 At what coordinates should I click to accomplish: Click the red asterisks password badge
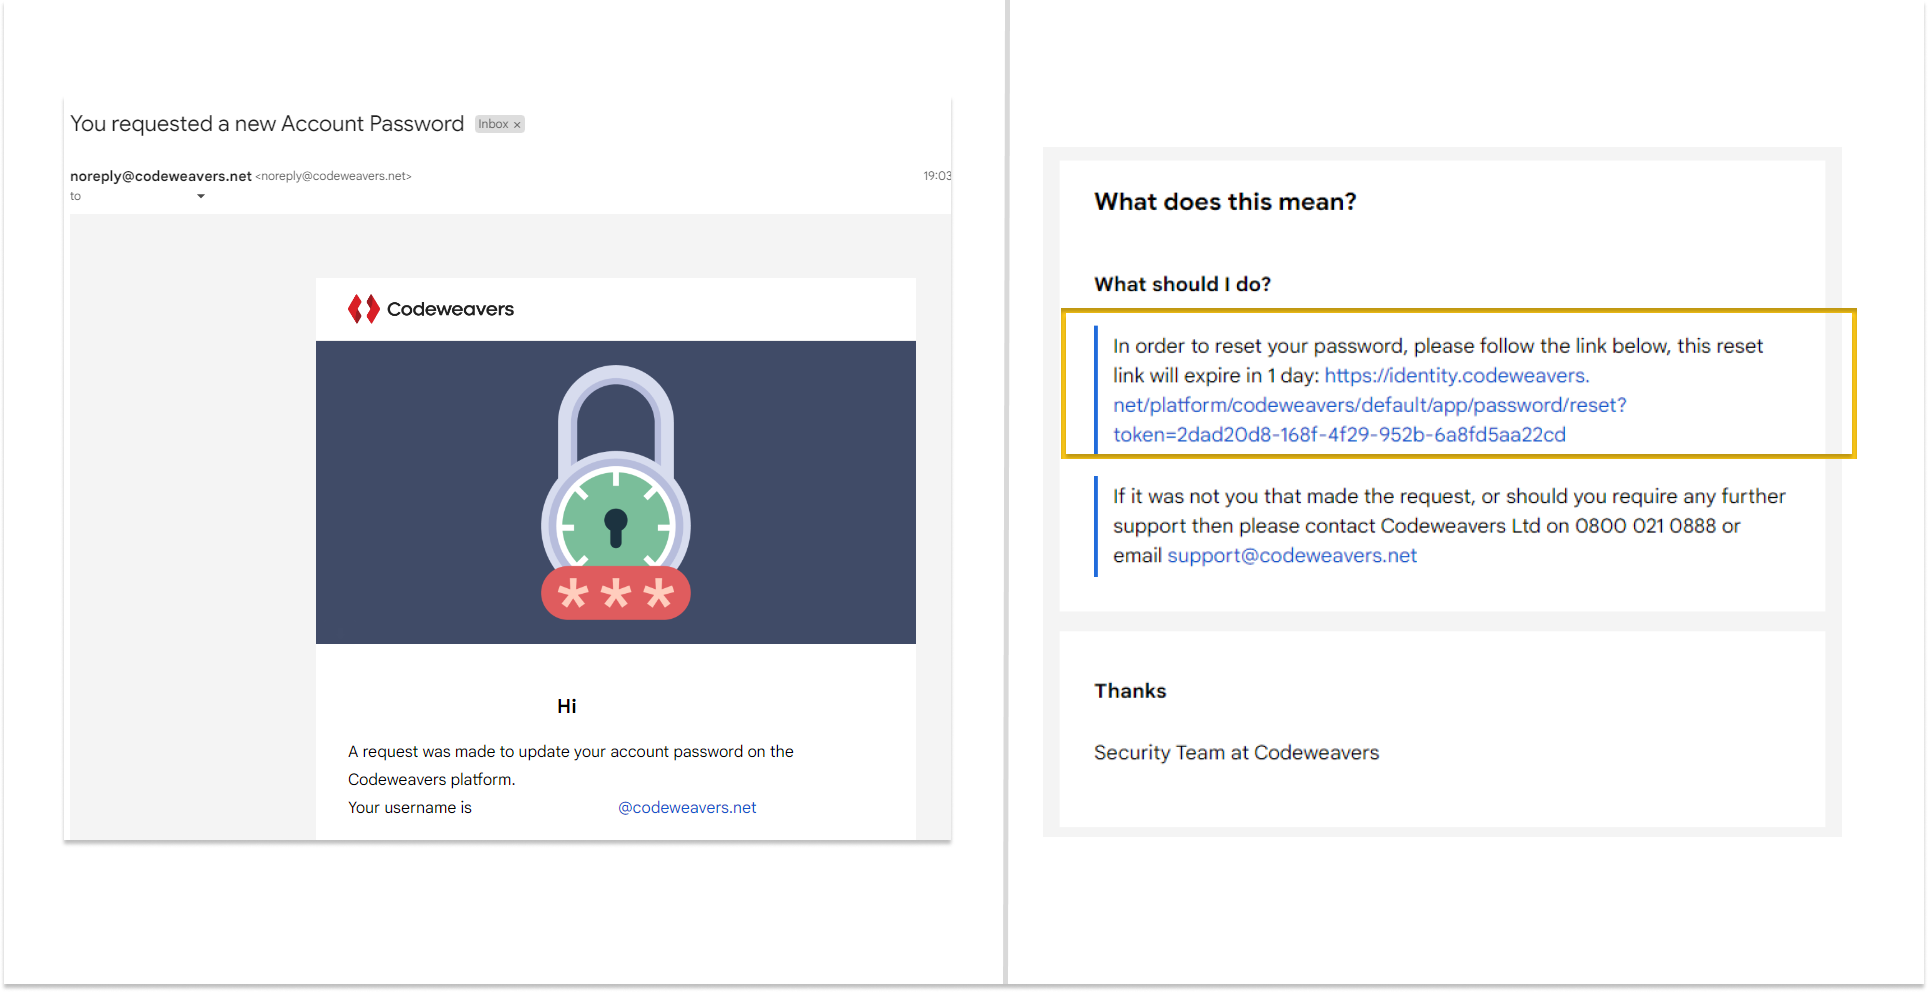616,594
